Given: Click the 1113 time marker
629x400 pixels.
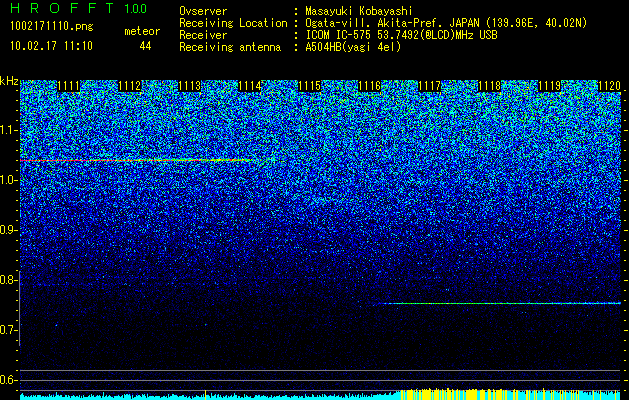Looking at the screenshot, I should click(189, 86).
